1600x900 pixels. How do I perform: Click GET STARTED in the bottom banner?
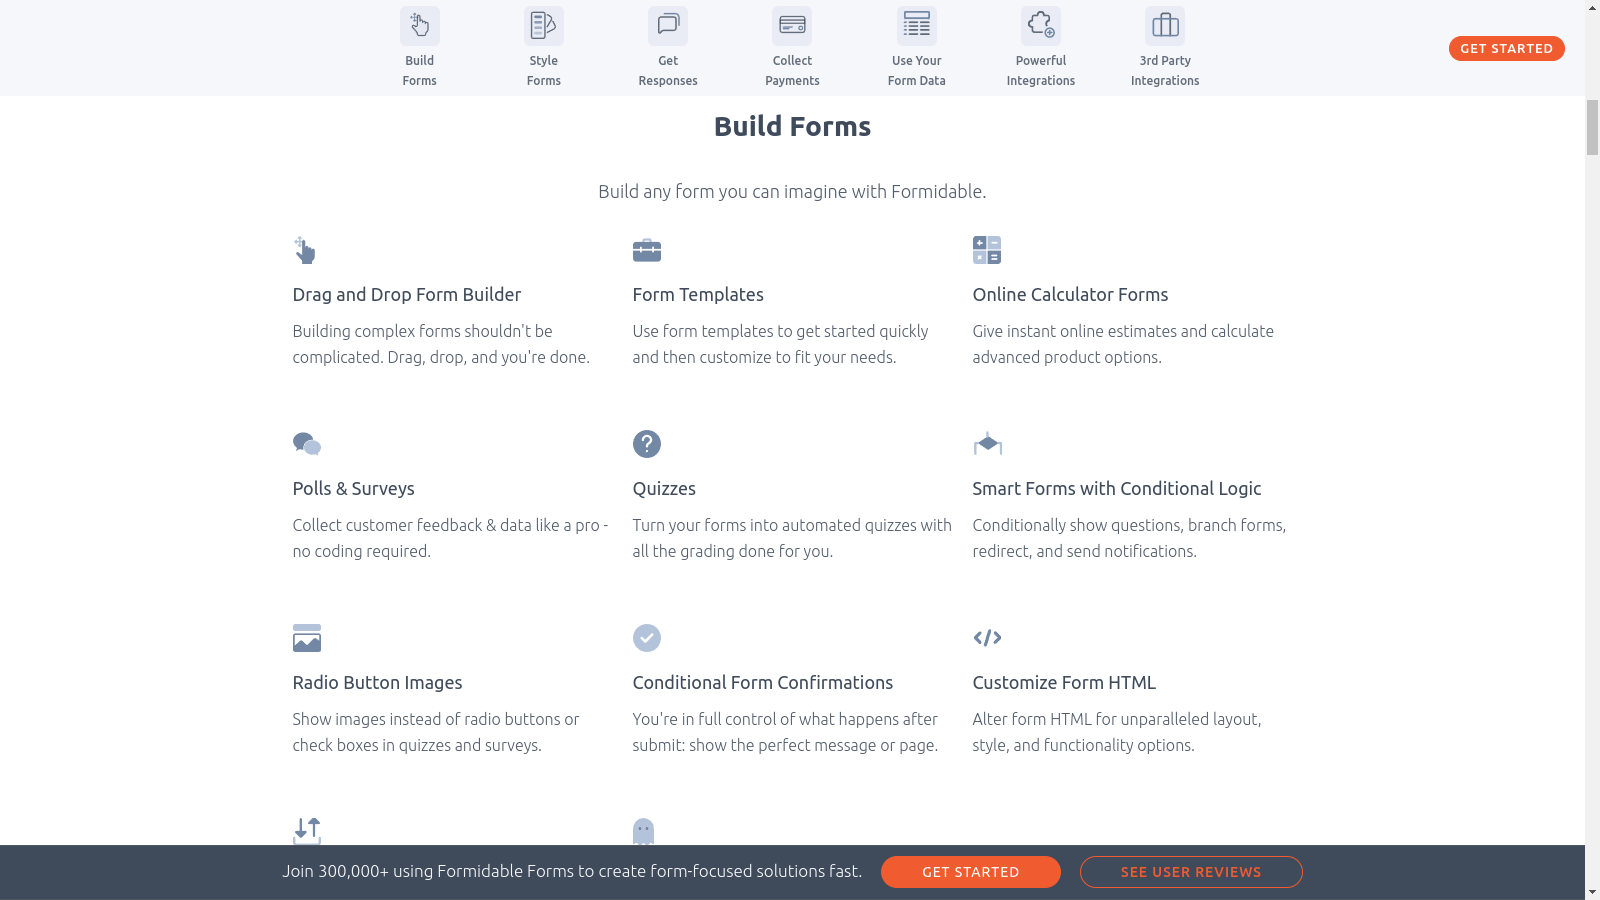point(970,871)
